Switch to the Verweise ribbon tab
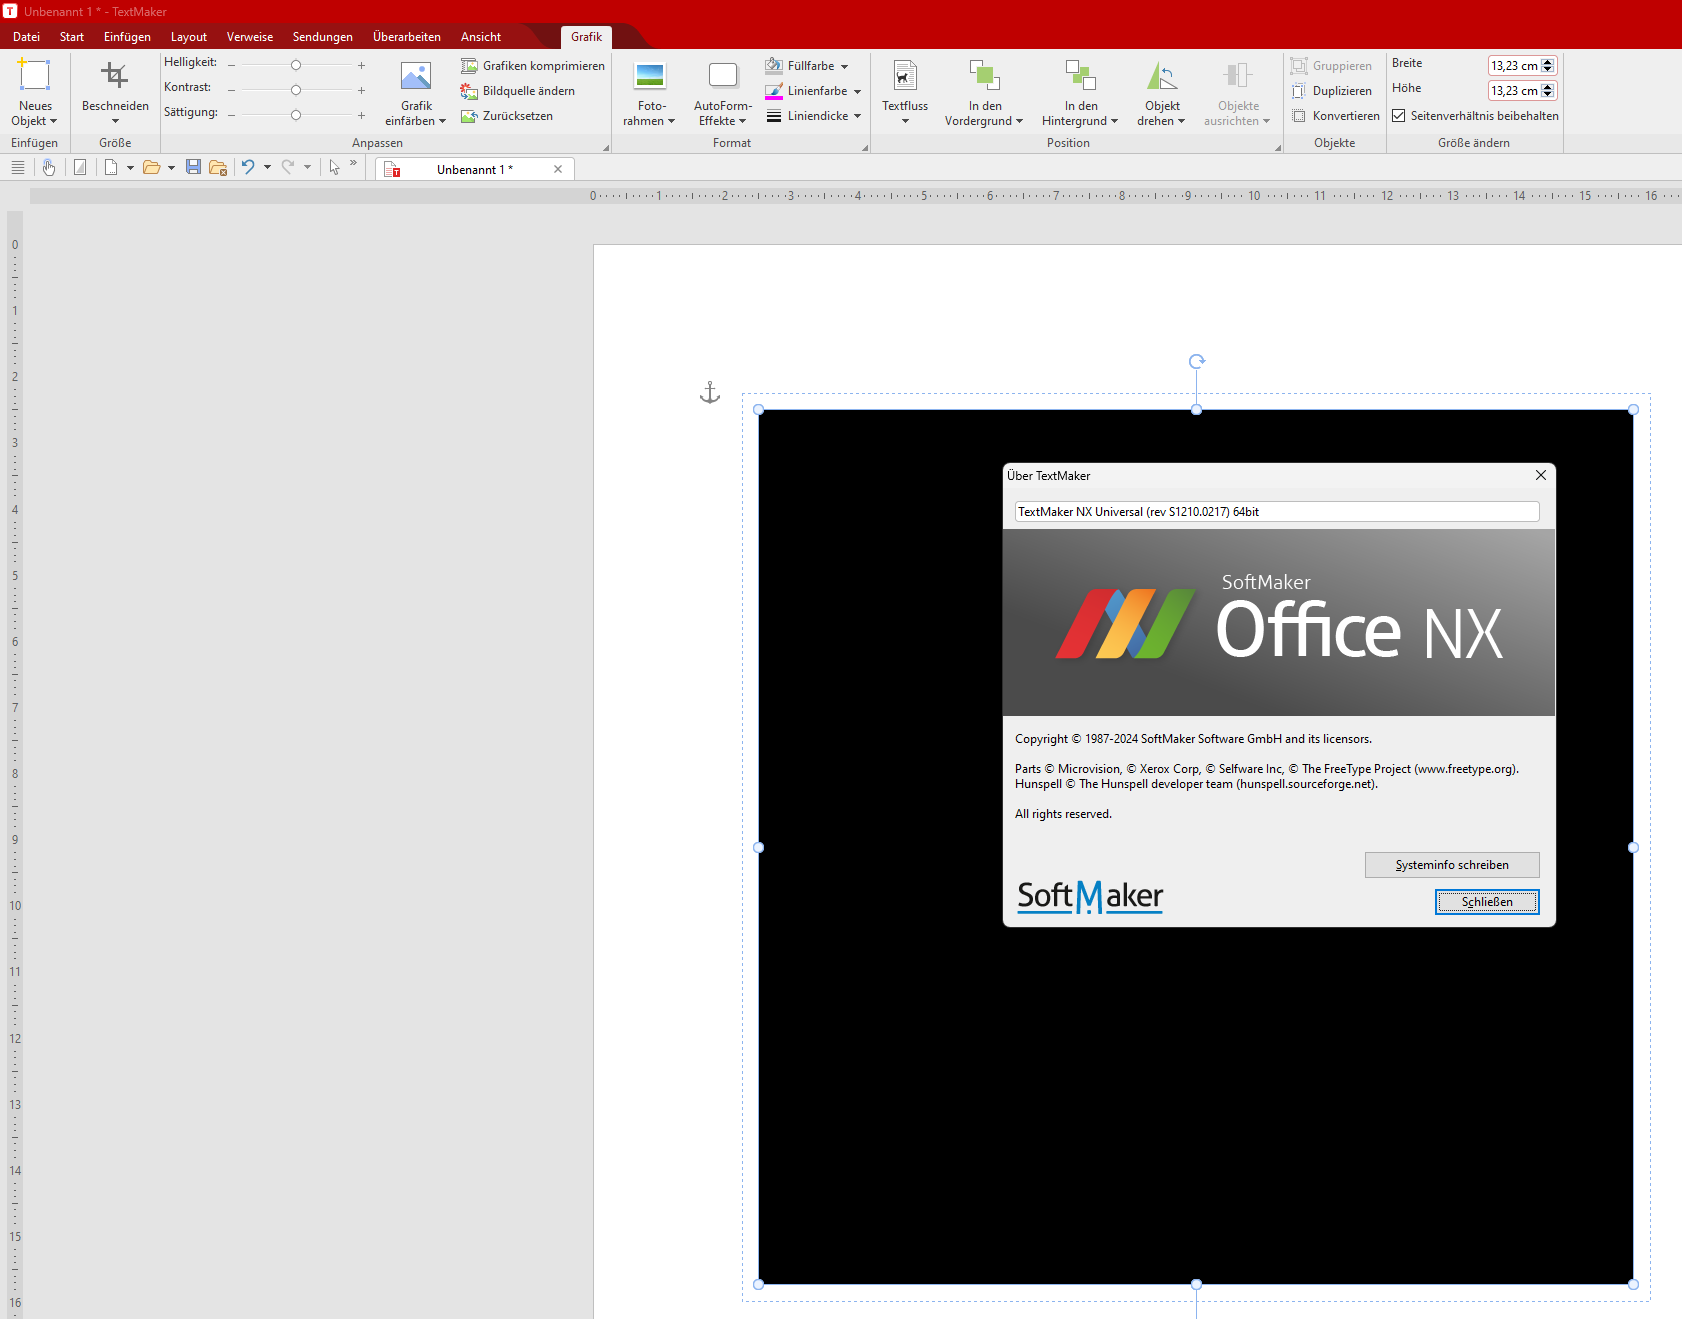 [250, 37]
